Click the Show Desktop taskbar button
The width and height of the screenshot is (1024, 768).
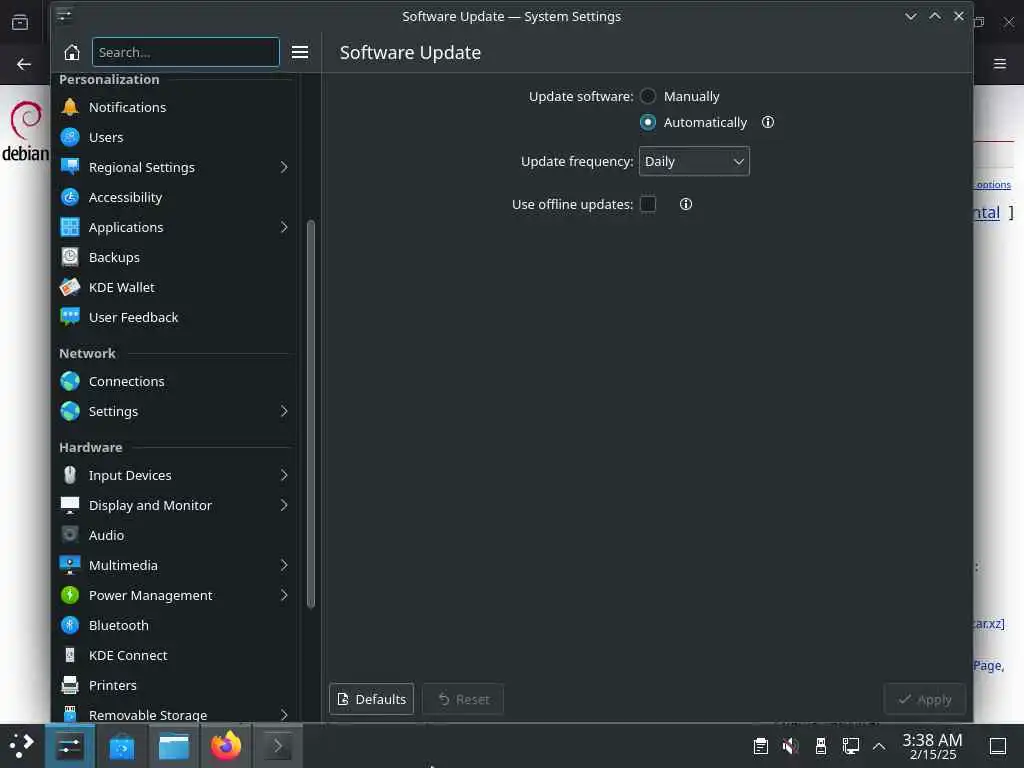(998, 746)
